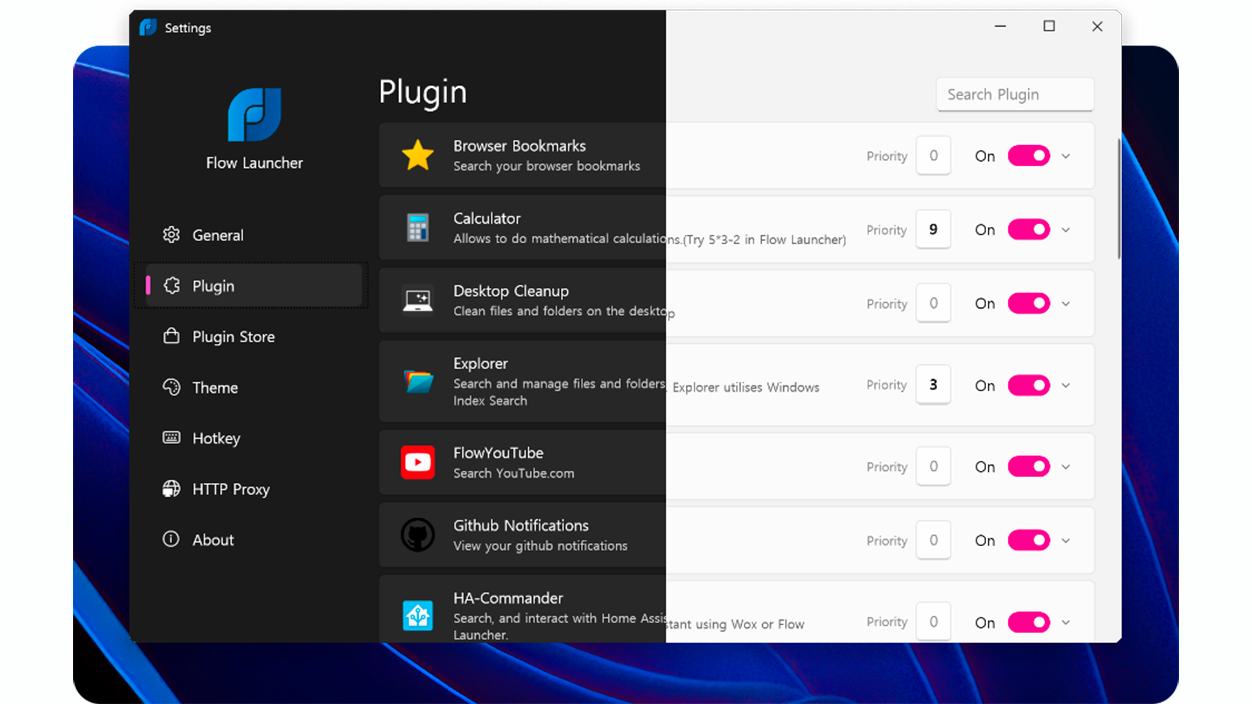Maximize the Settings window

(1049, 27)
